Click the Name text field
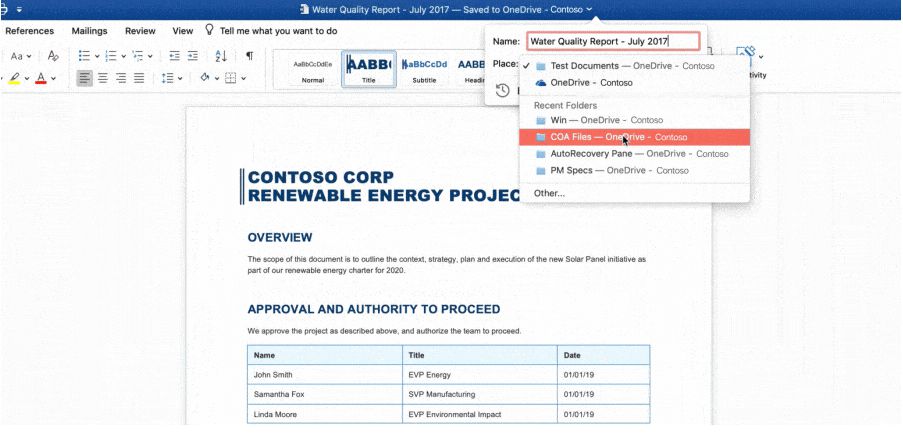The height and width of the screenshot is (444, 903). pyautogui.click(x=613, y=41)
